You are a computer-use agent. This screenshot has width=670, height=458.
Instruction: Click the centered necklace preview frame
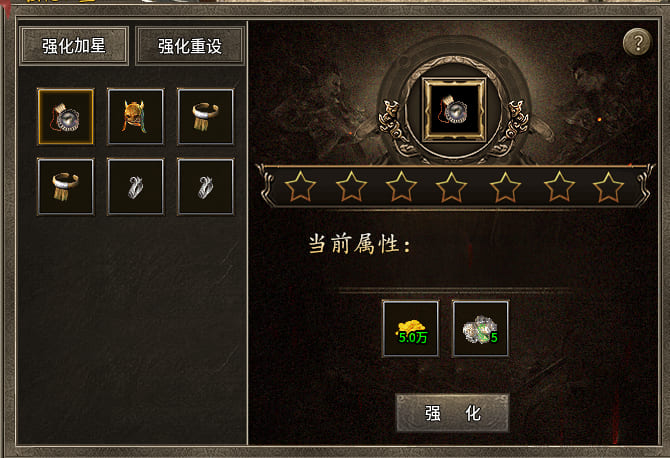pos(454,110)
